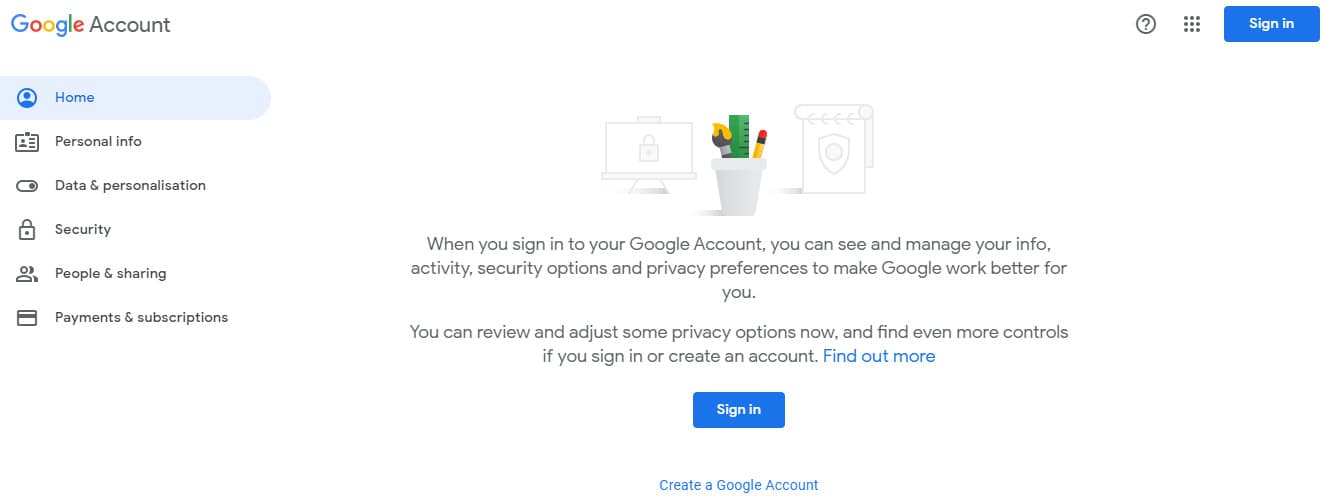Click the help question mark icon

click(1146, 25)
